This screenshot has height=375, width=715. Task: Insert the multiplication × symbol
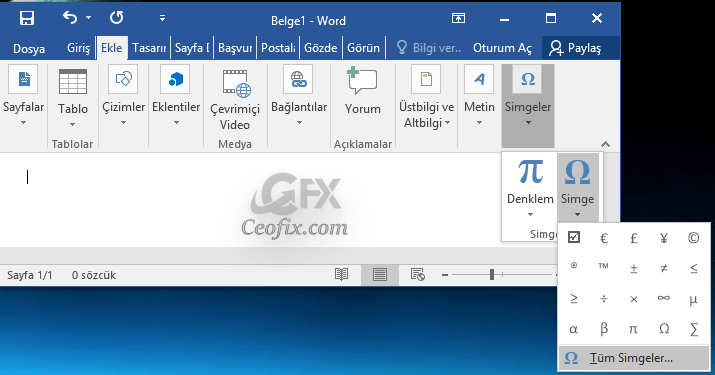pos(634,299)
